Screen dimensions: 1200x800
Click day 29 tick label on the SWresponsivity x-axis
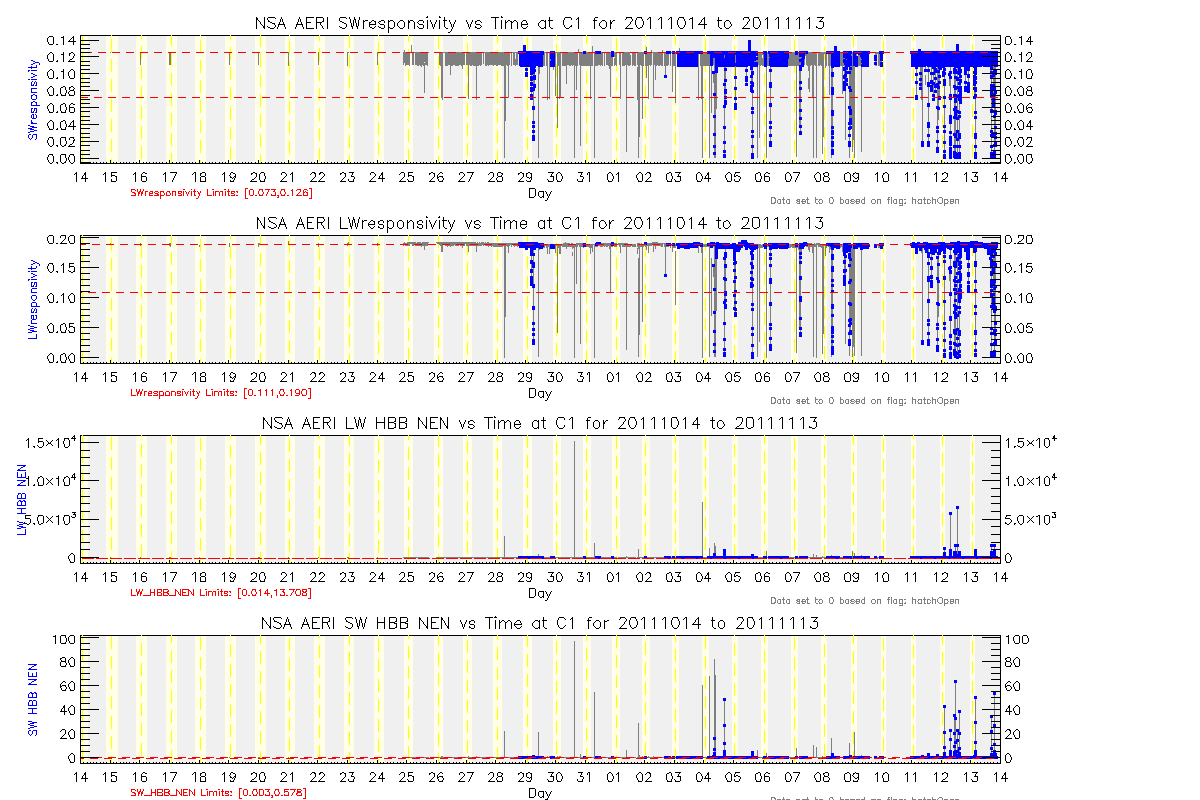pyautogui.click(x=526, y=177)
